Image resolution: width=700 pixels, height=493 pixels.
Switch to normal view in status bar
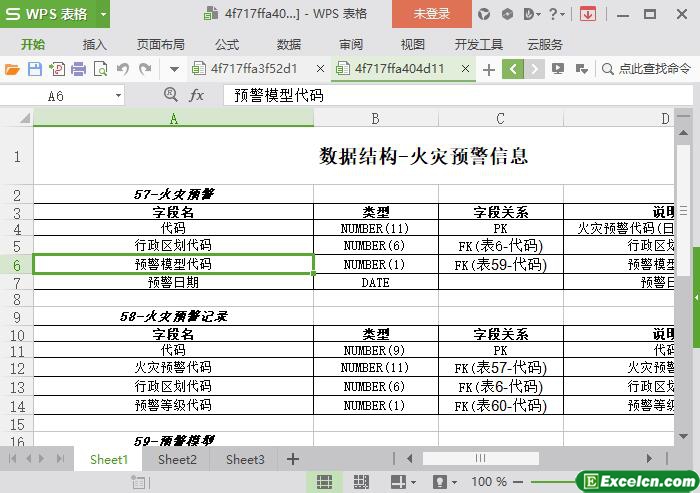(324, 482)
